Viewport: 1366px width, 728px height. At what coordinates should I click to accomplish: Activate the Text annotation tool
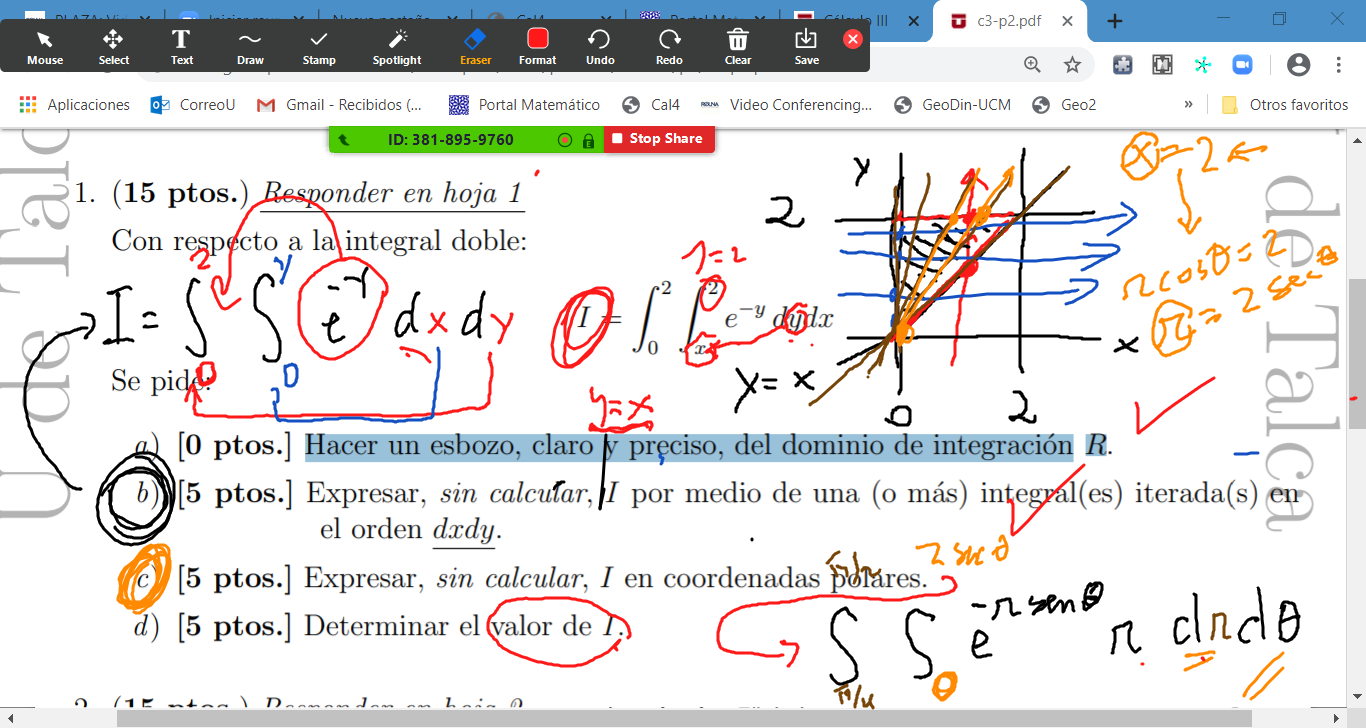click(181, 46)
